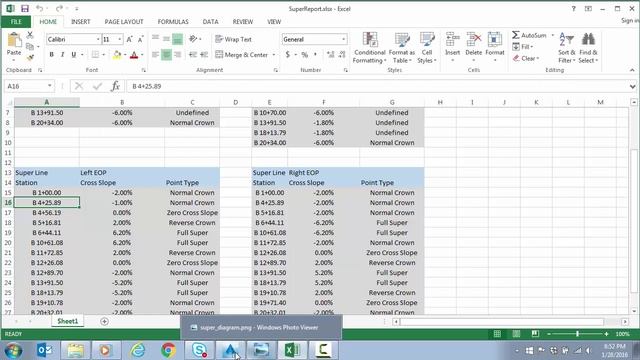Switch to the INSERT tab
Screen dimensions: 640x360
coord(80,22)
